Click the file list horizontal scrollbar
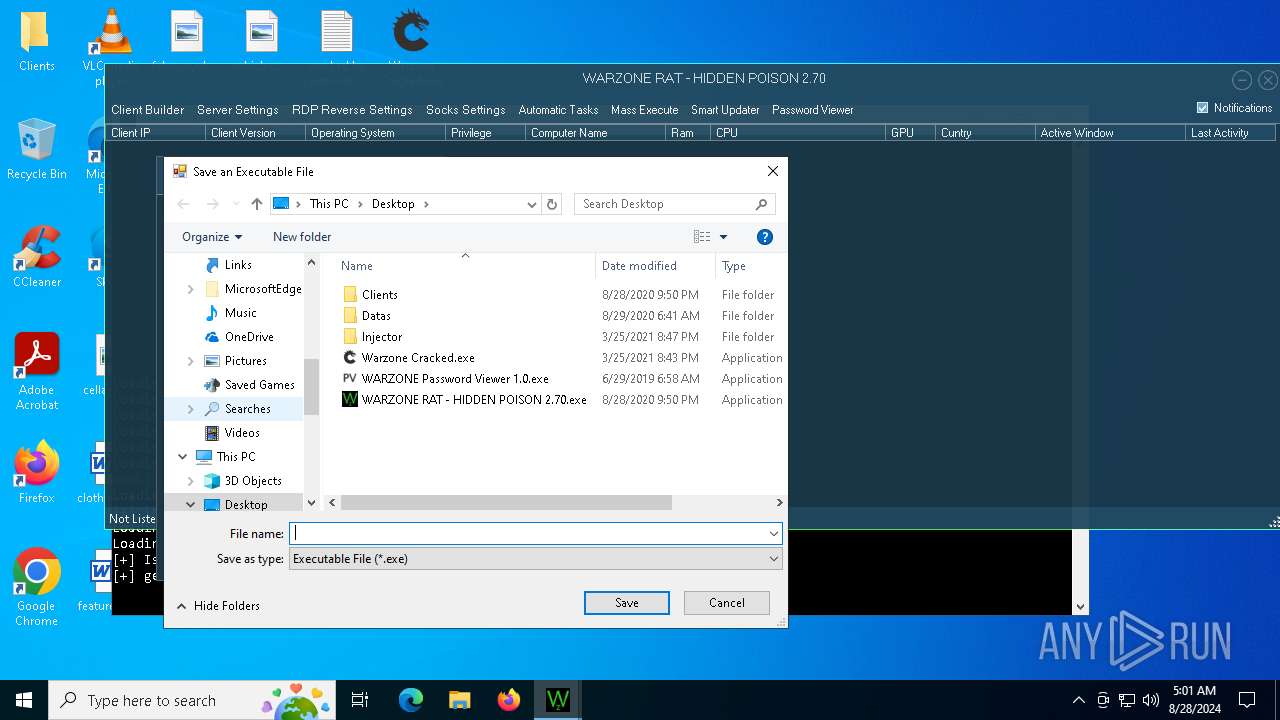 tap(506, 502)
